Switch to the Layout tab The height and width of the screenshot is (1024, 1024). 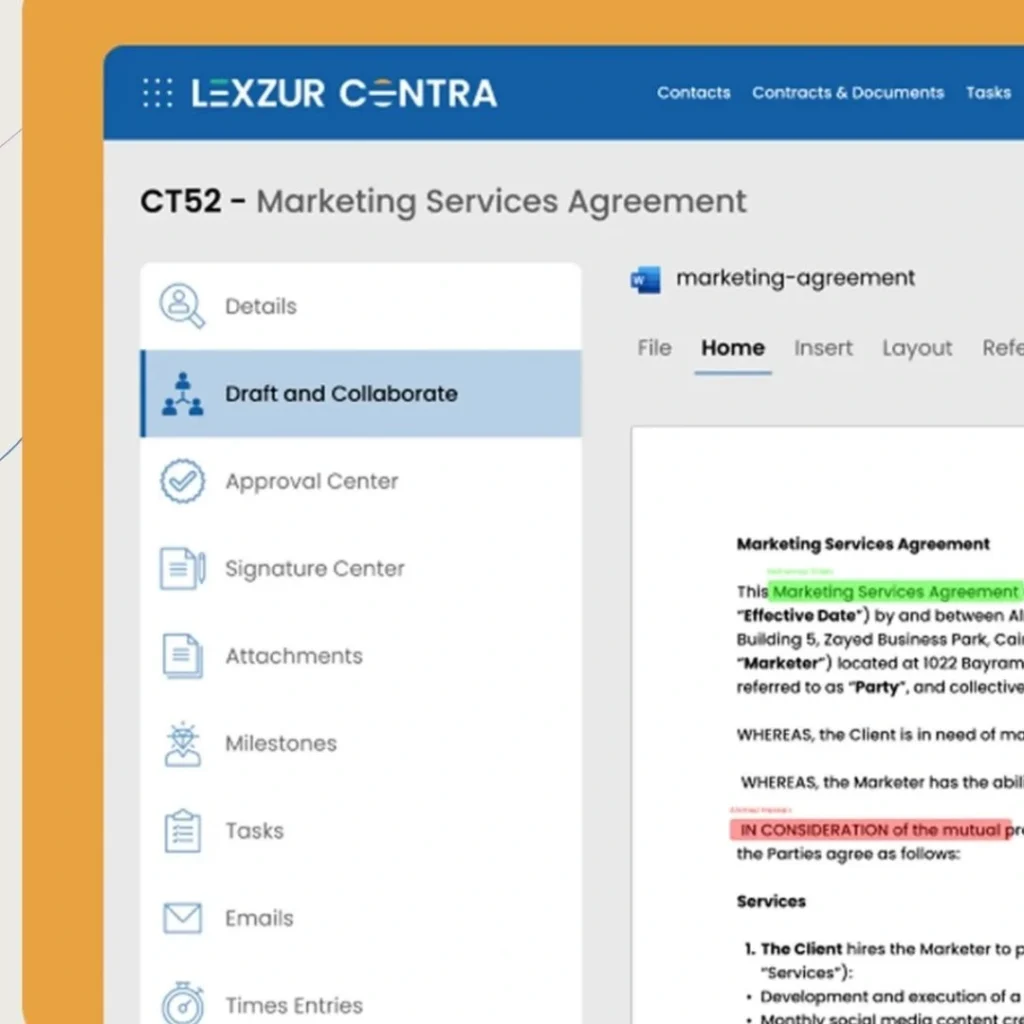click(x=916, y=348)
